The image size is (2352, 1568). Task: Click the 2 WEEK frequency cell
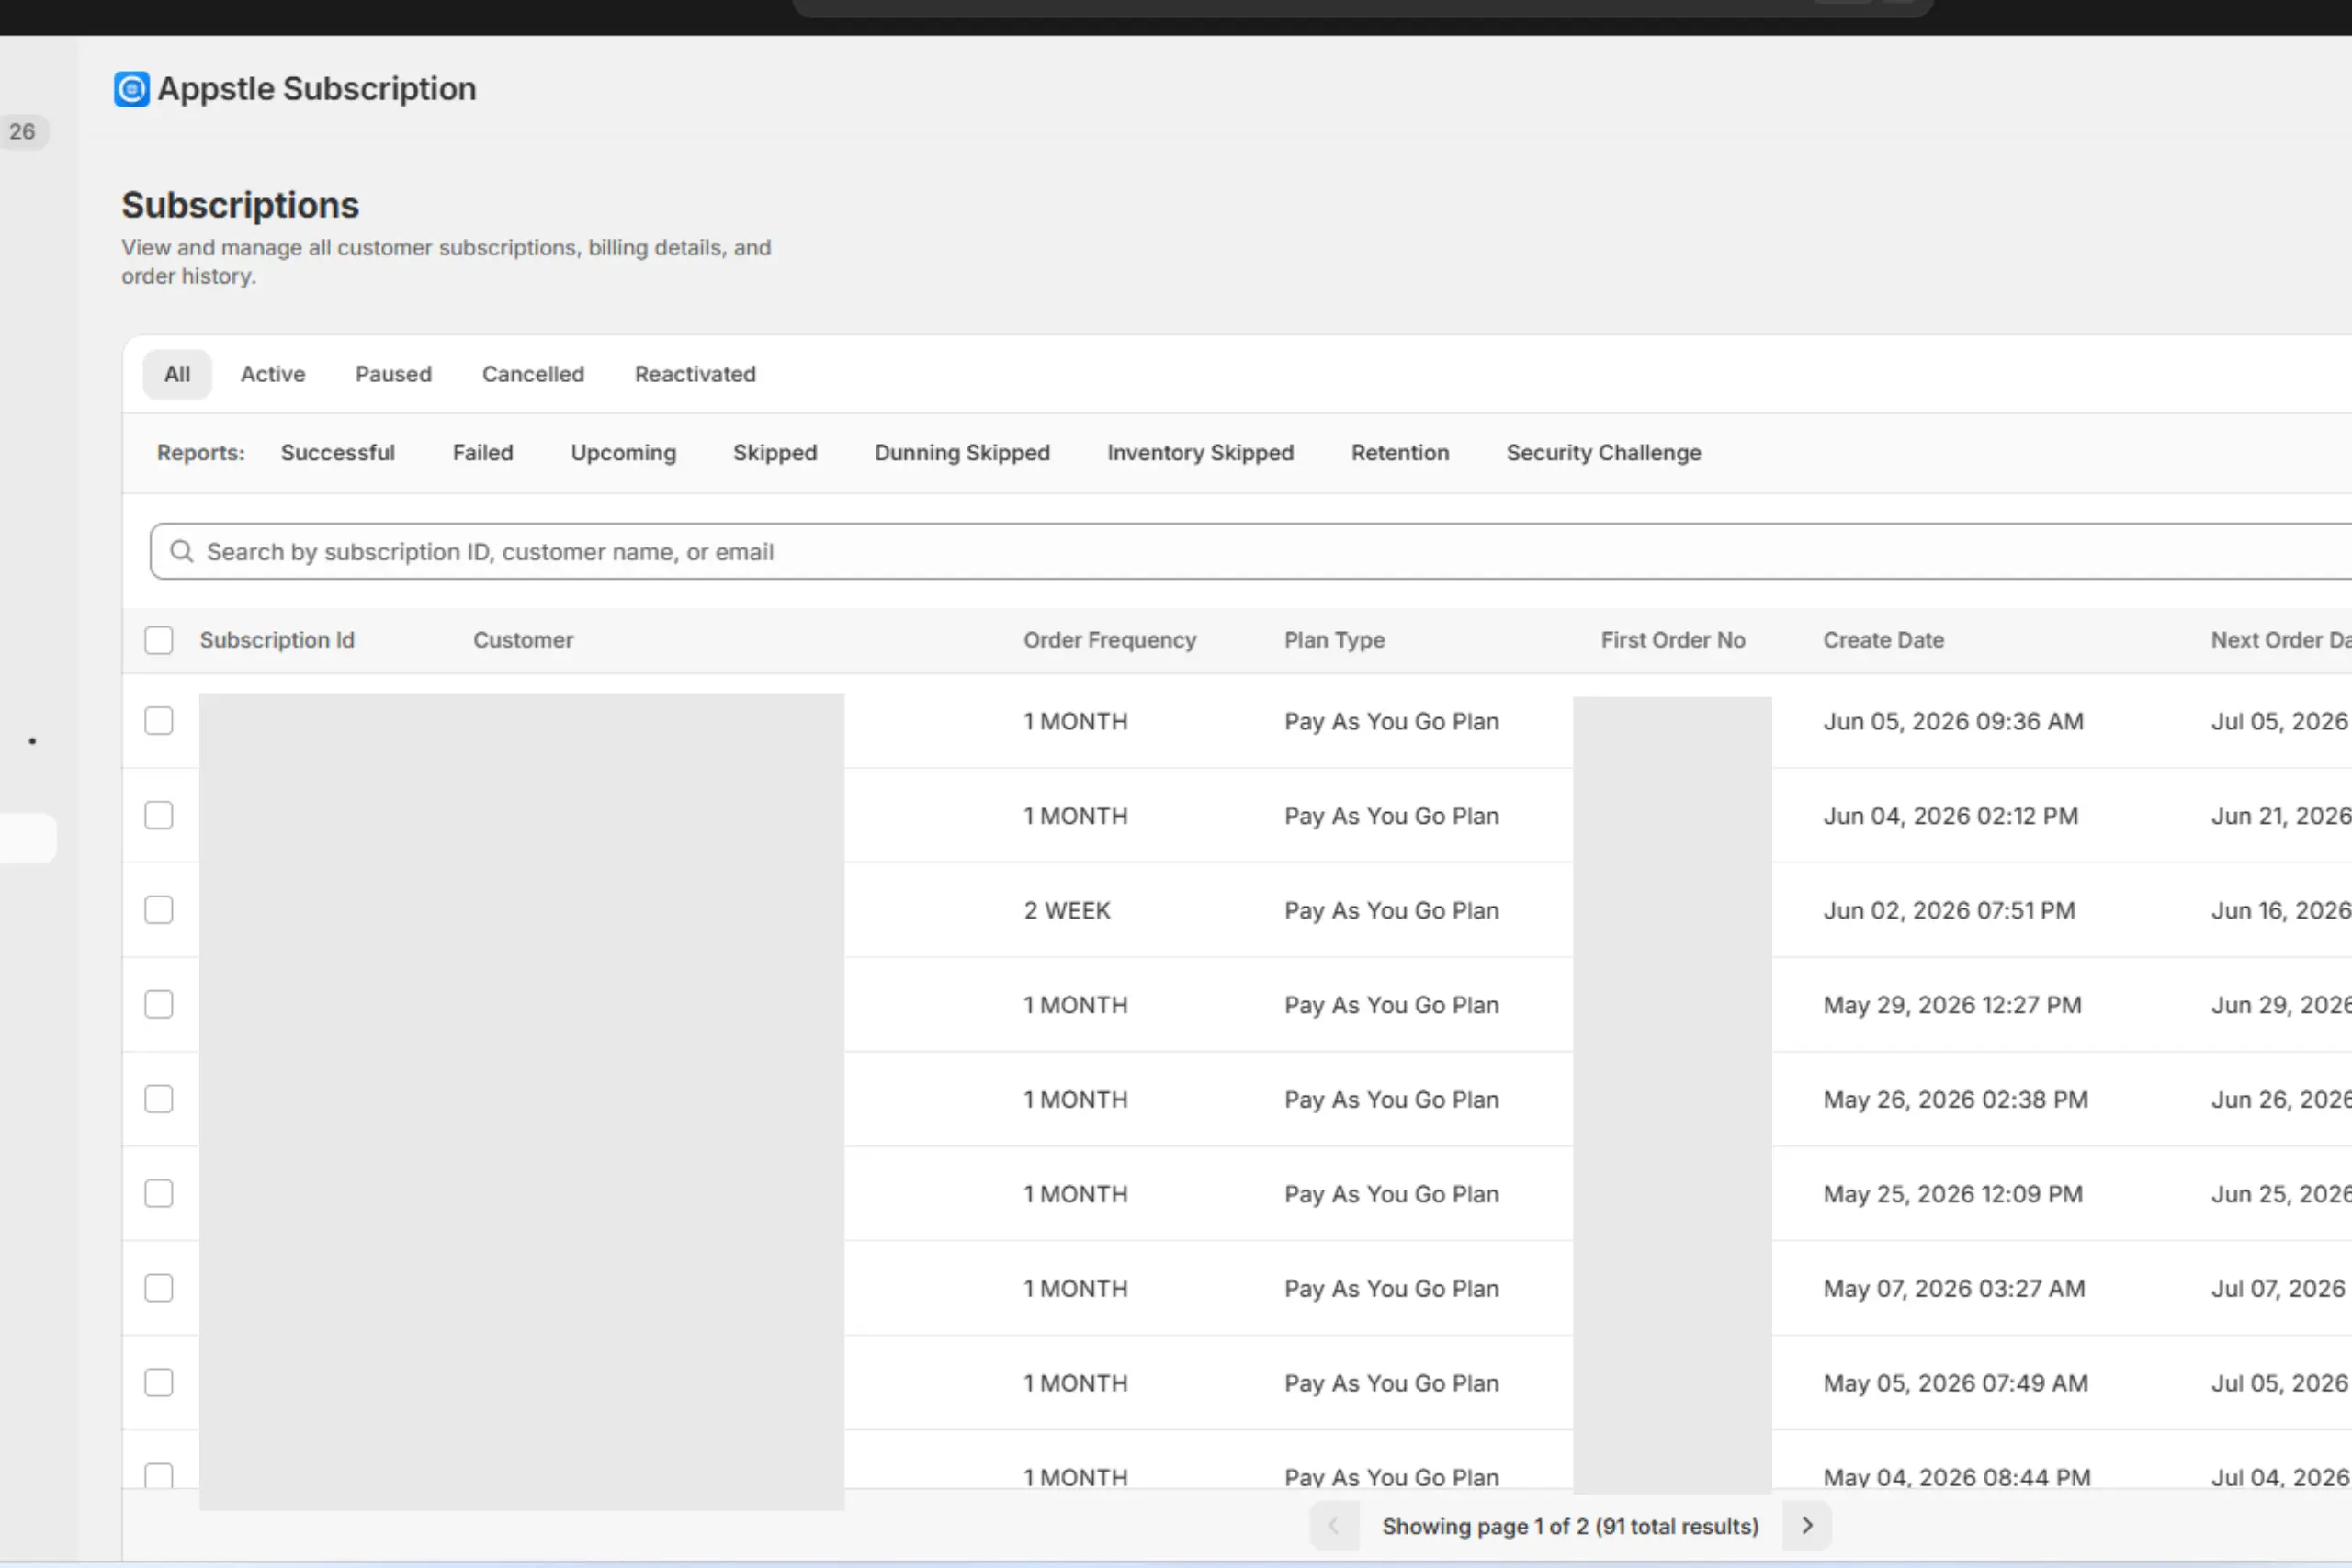pyautogui.click(x=1066, y=910)
